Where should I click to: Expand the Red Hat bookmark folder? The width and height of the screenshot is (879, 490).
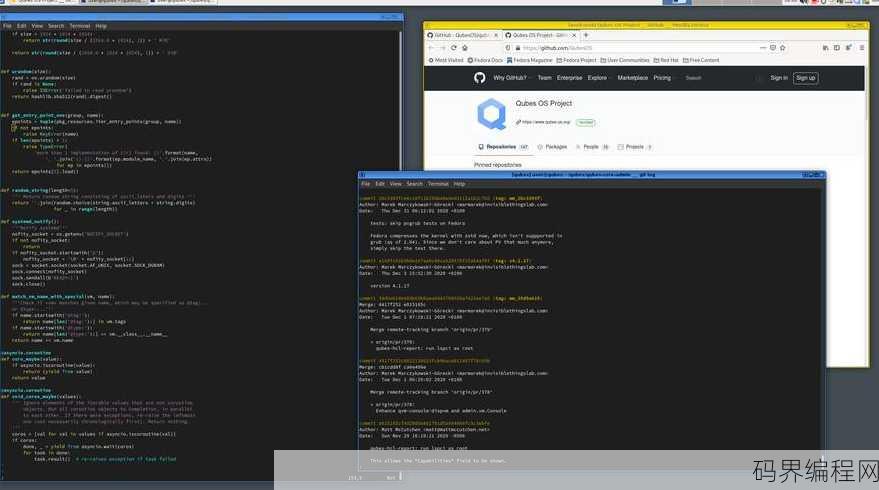point(666,60)
